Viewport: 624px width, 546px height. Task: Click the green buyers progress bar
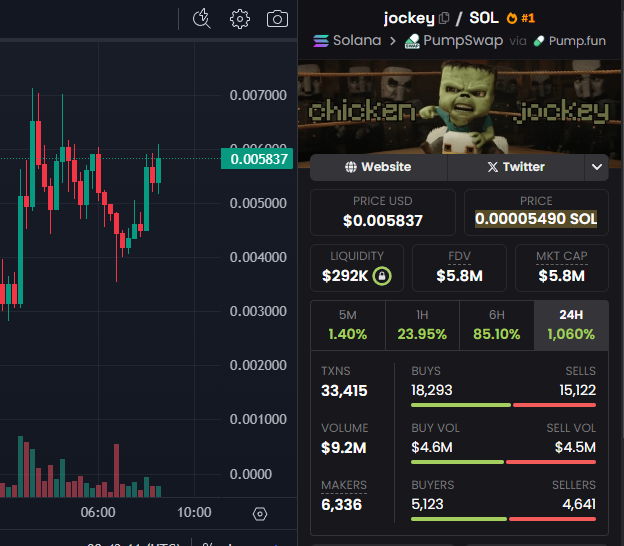click(x=459, y=519)
